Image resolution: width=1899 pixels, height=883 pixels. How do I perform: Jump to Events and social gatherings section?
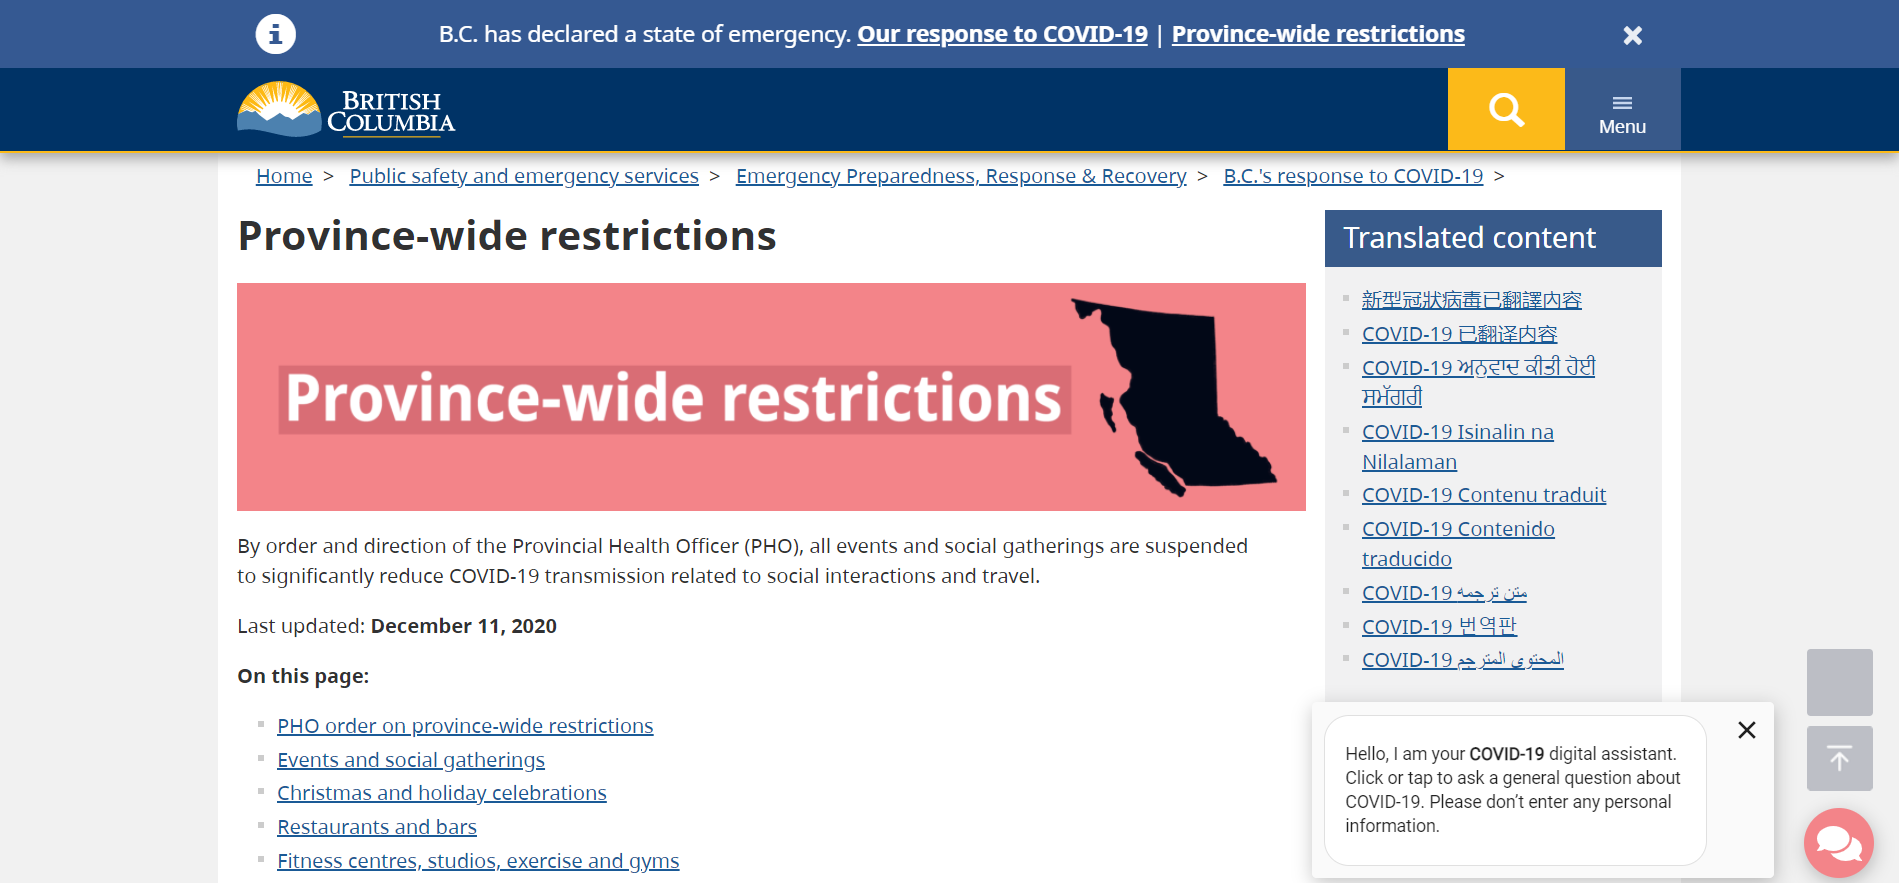coord(411,760)
